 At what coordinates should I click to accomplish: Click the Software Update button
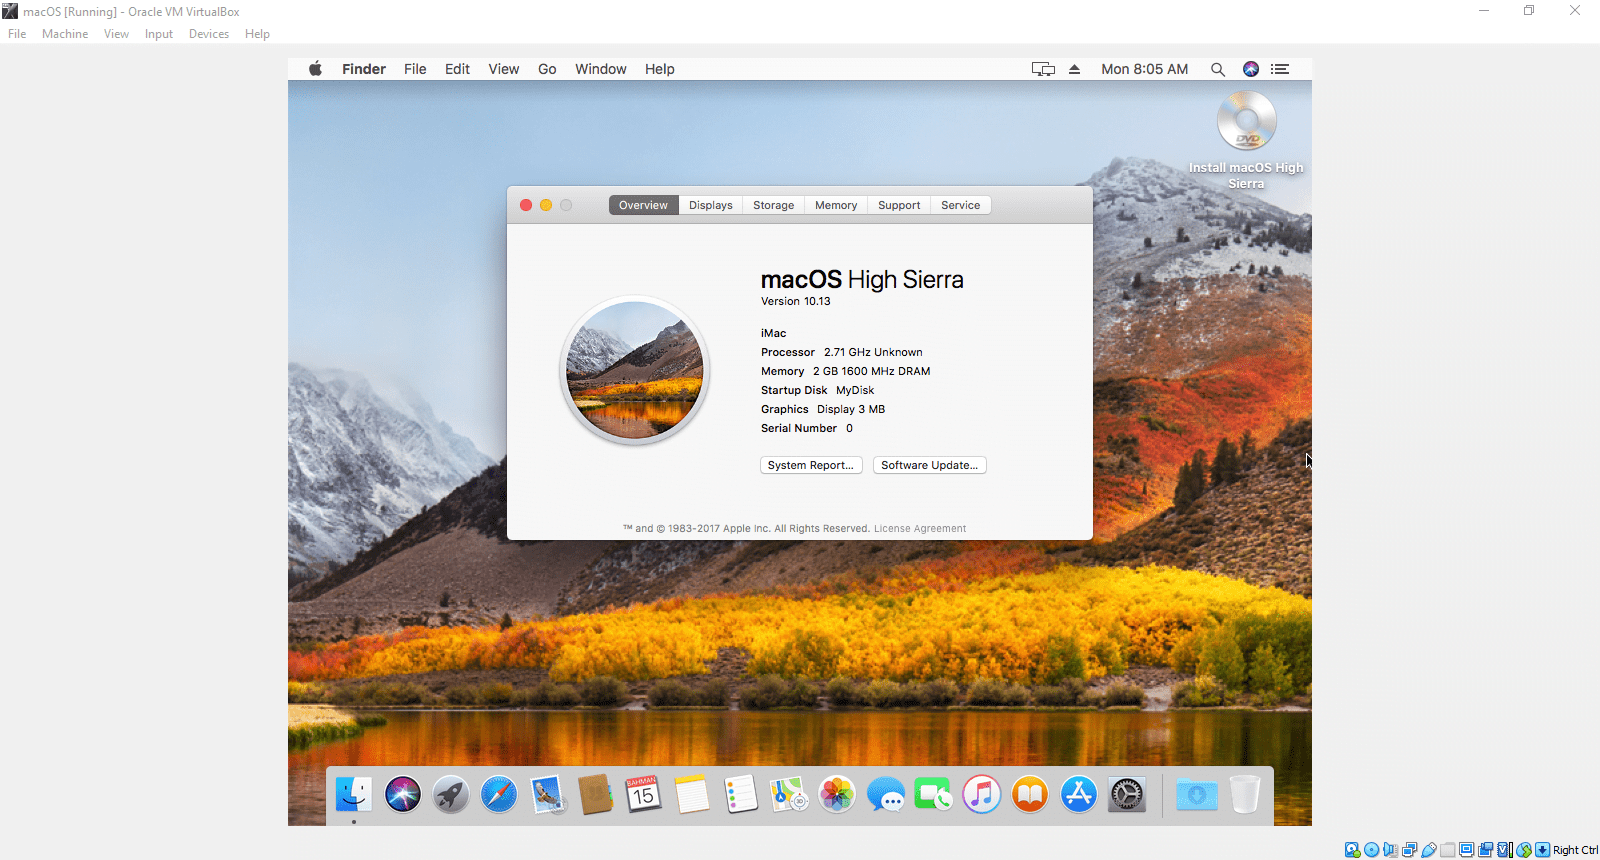point(930,465)
